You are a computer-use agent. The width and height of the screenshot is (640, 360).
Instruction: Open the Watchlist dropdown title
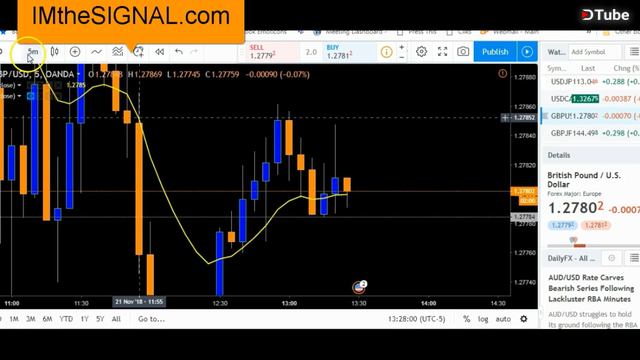tap(556, 52)
